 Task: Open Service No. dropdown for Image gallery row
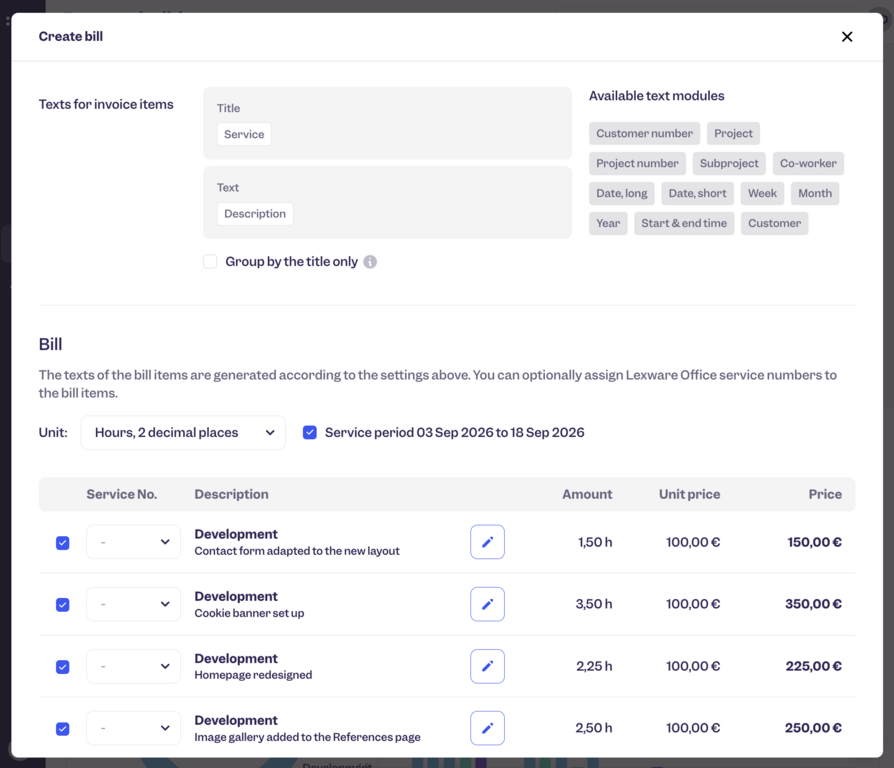coord(133,728)
